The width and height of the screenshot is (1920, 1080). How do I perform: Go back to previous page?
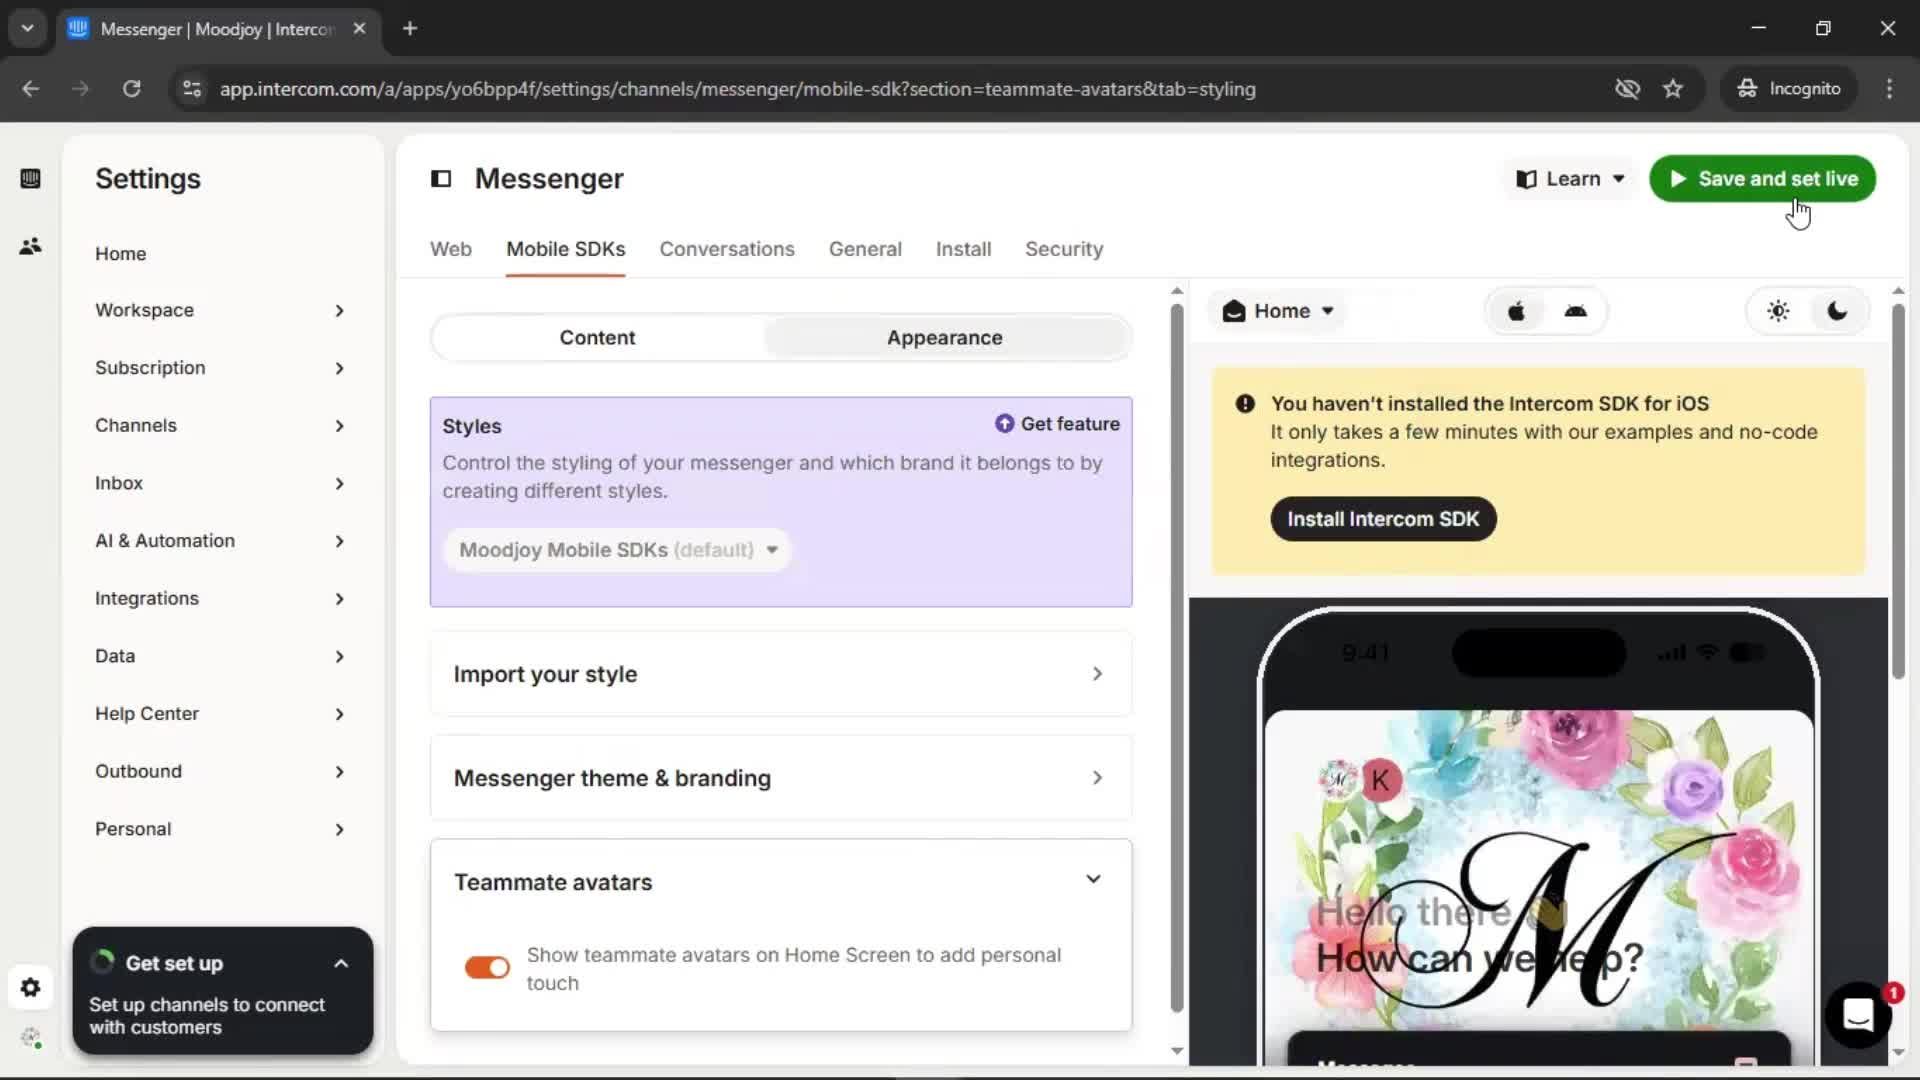(31, 89)
